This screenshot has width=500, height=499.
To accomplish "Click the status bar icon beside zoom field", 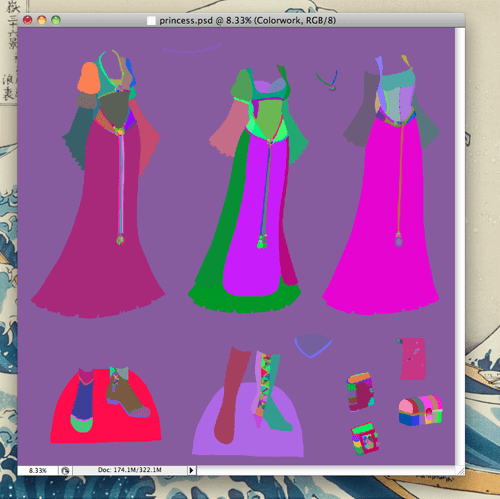I will [65, 470].
